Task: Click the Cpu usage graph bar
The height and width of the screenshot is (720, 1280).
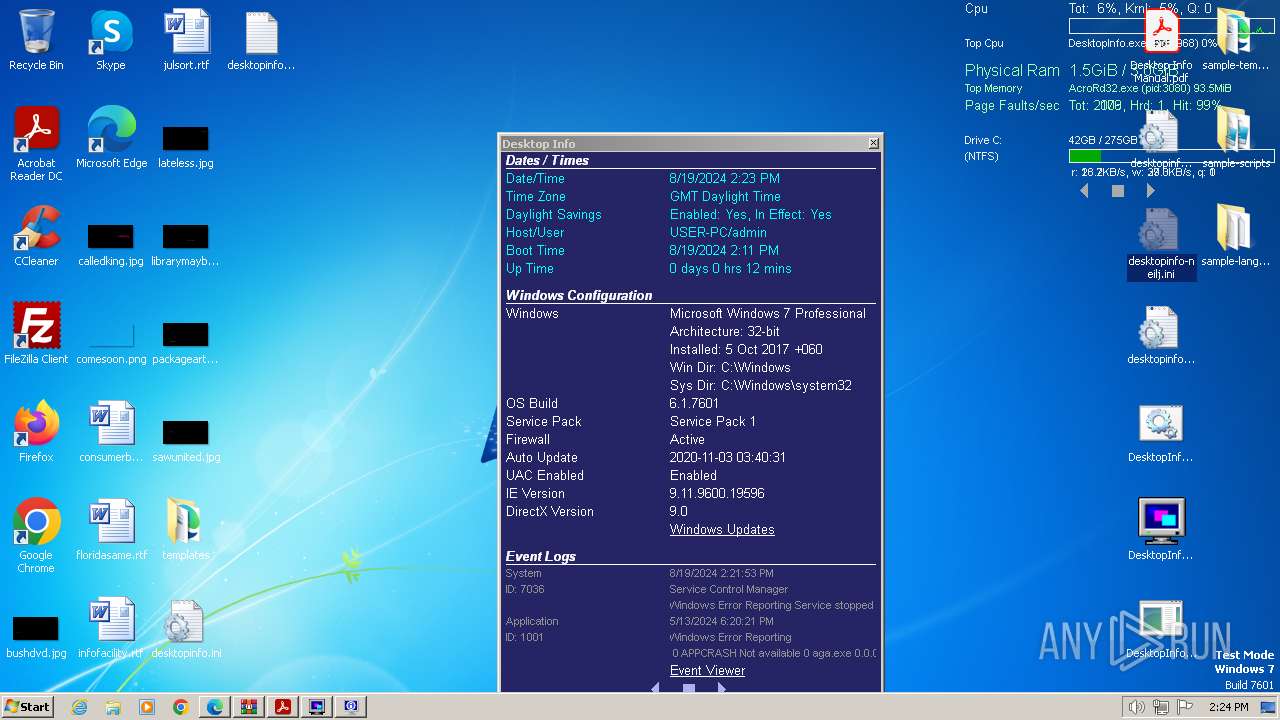Action: coord(1171,26)
